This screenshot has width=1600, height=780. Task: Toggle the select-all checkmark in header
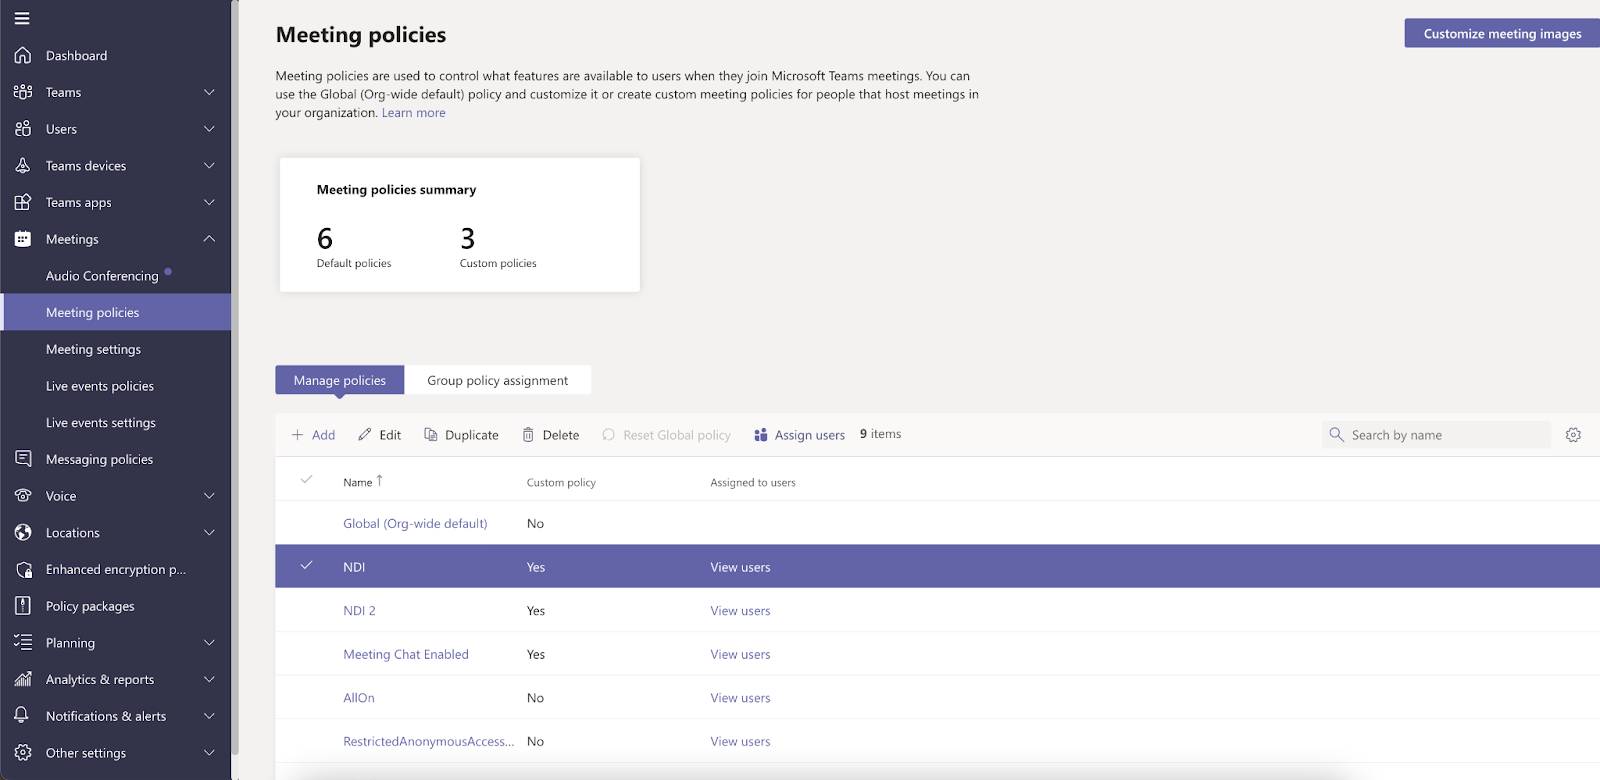(x=307, y=480)
